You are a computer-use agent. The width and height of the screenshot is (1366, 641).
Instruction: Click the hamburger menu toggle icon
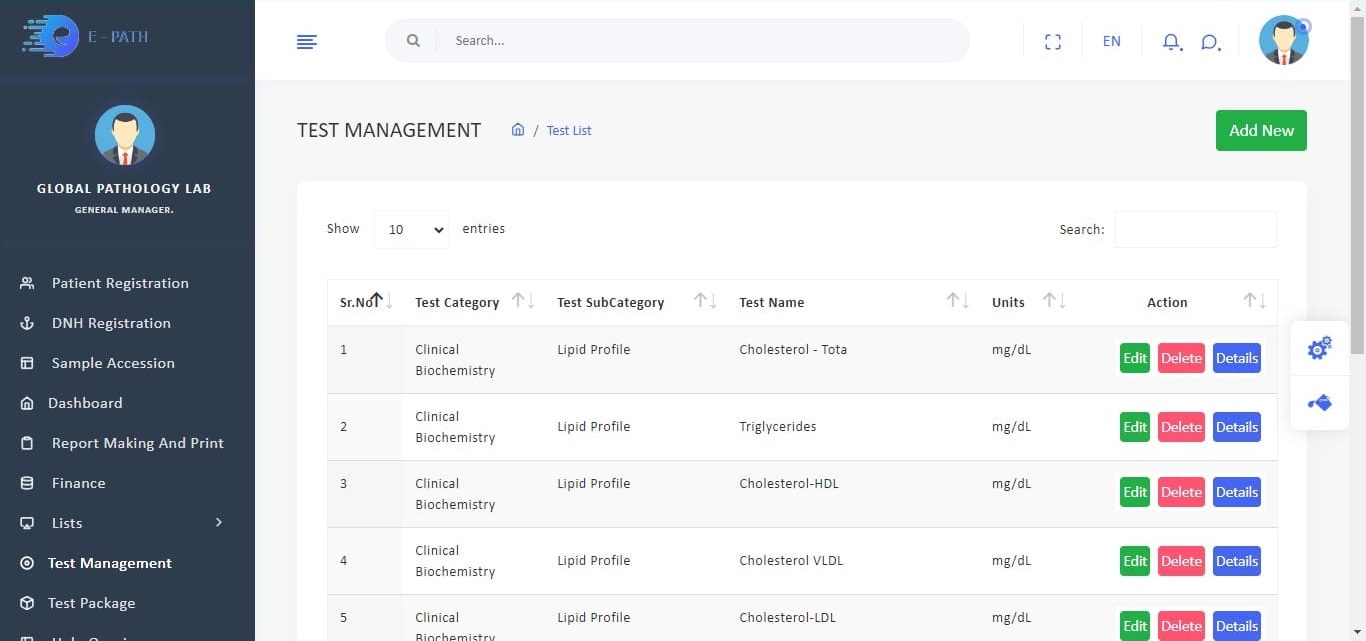pos(307,41)
